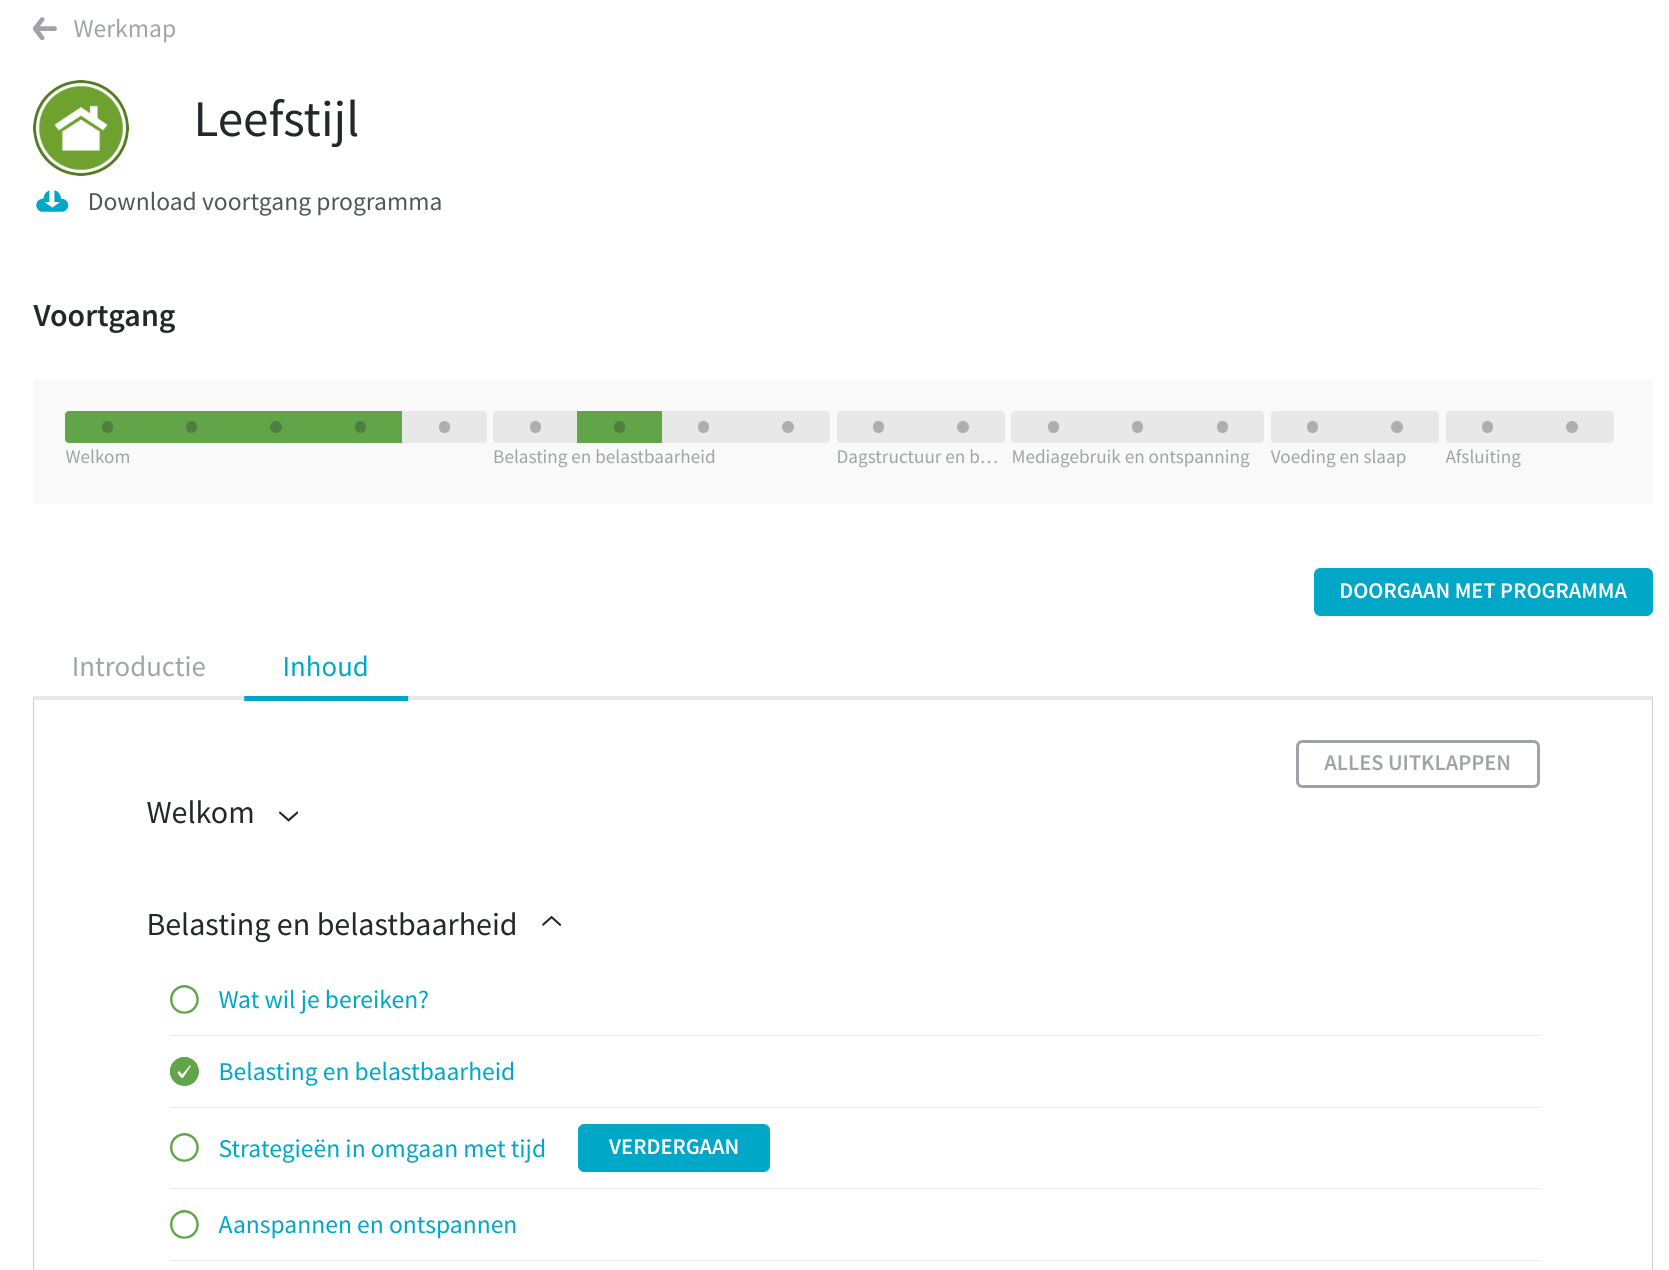Open the Download voortgang programma link
The image size is (1669, 1270).
pyautogui.click(x=264, y=202)
